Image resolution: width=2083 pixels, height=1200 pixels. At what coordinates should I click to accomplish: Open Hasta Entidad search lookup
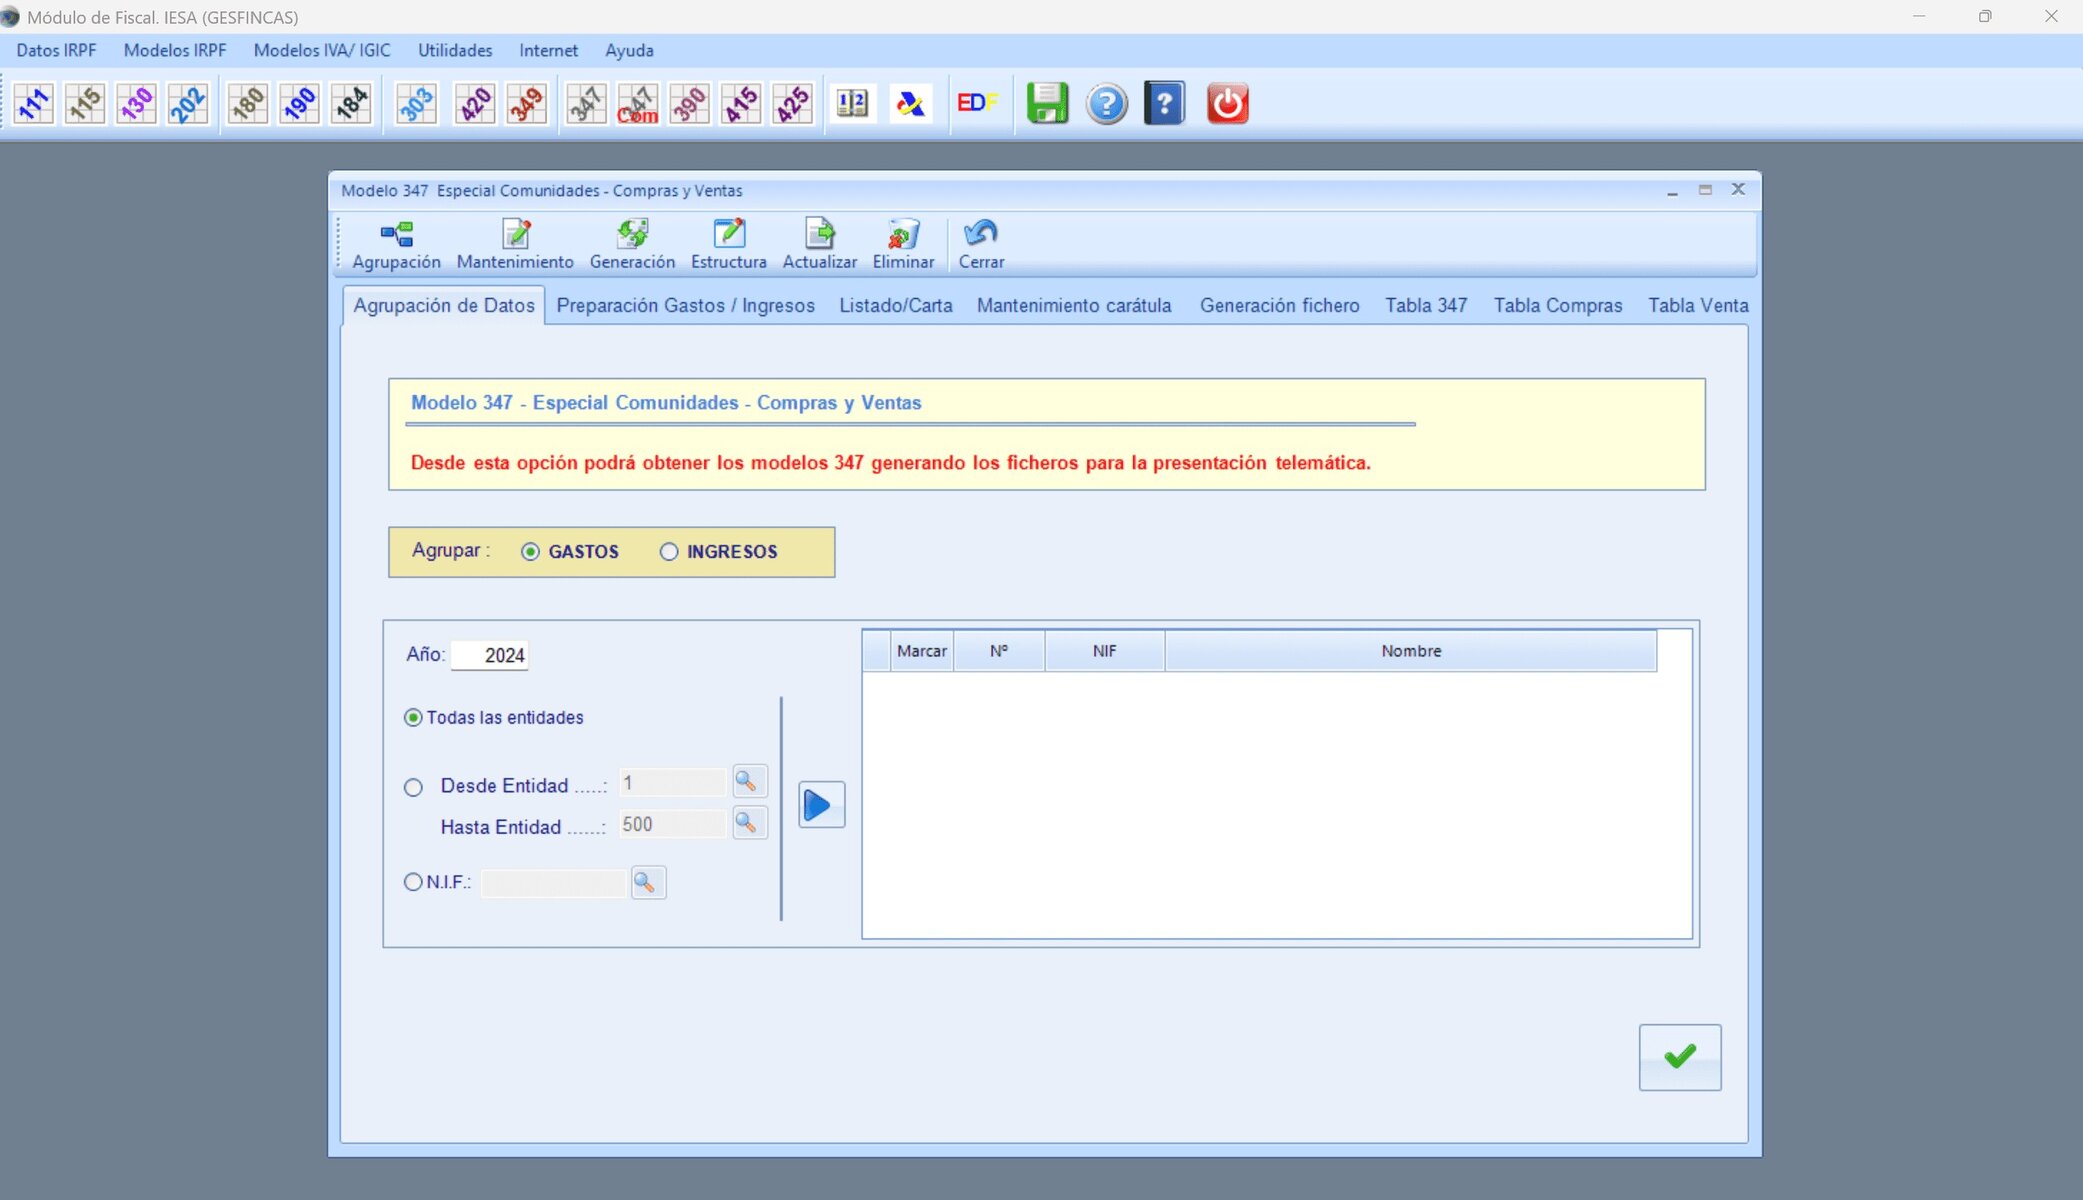click(748, 824)
